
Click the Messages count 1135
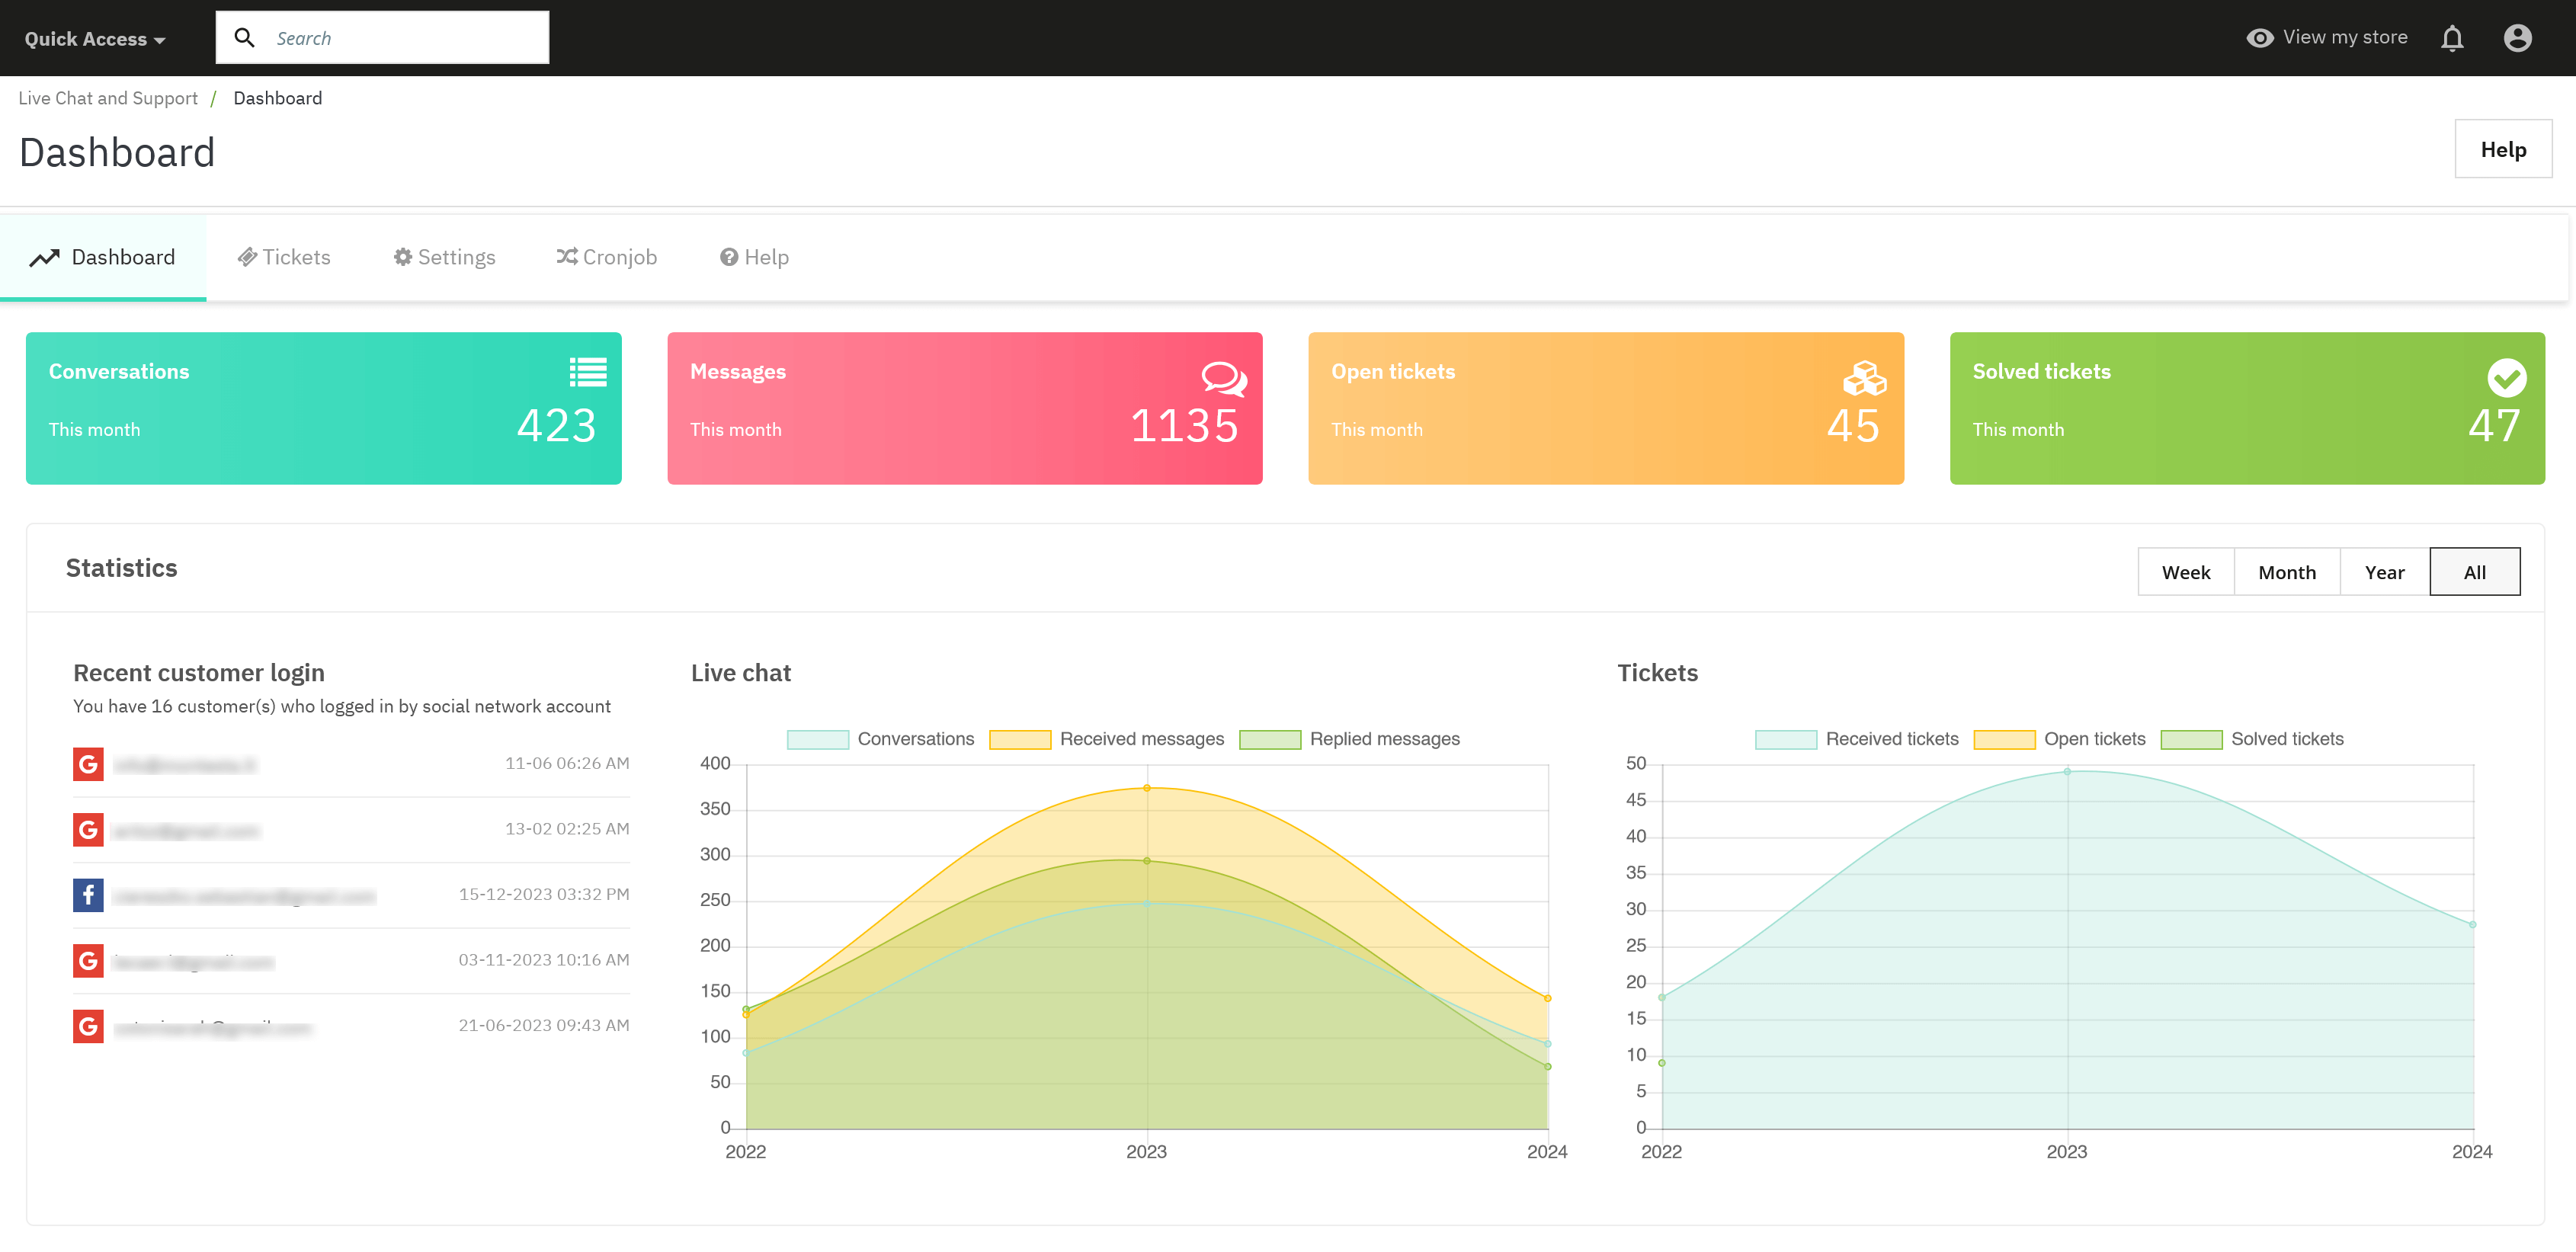(x=1184, y=426)
